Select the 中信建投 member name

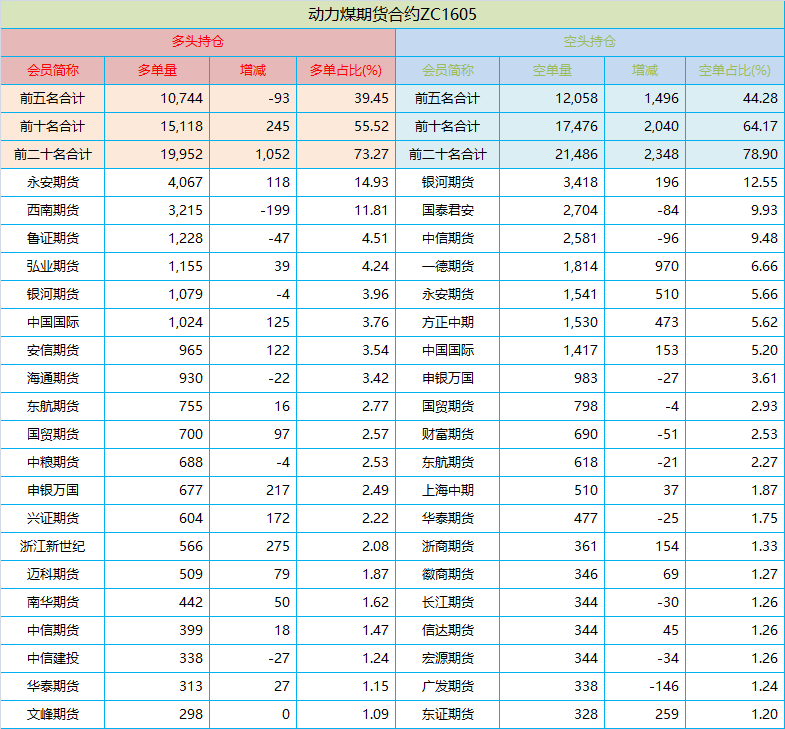point(53,659)
